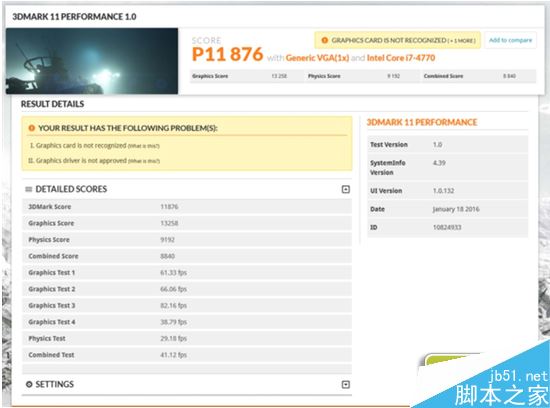Select the Graphics Score row in detailed scores
The width and height of the screenshot is (550, 408).
click(187, 223)
